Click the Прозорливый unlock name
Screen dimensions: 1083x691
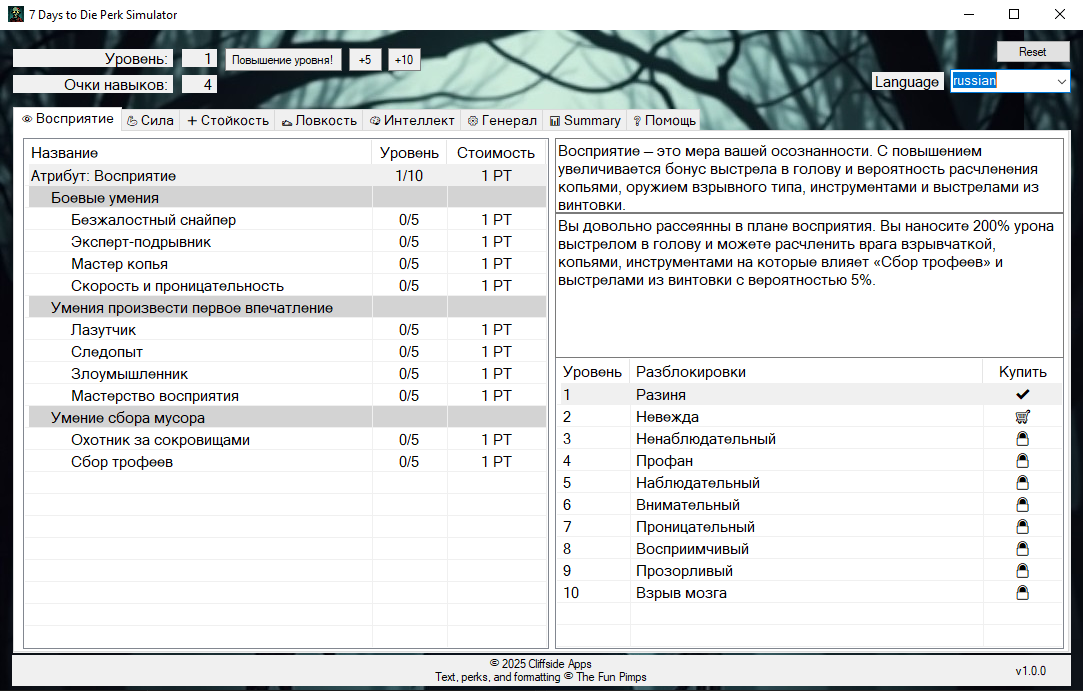coord(684,571)
